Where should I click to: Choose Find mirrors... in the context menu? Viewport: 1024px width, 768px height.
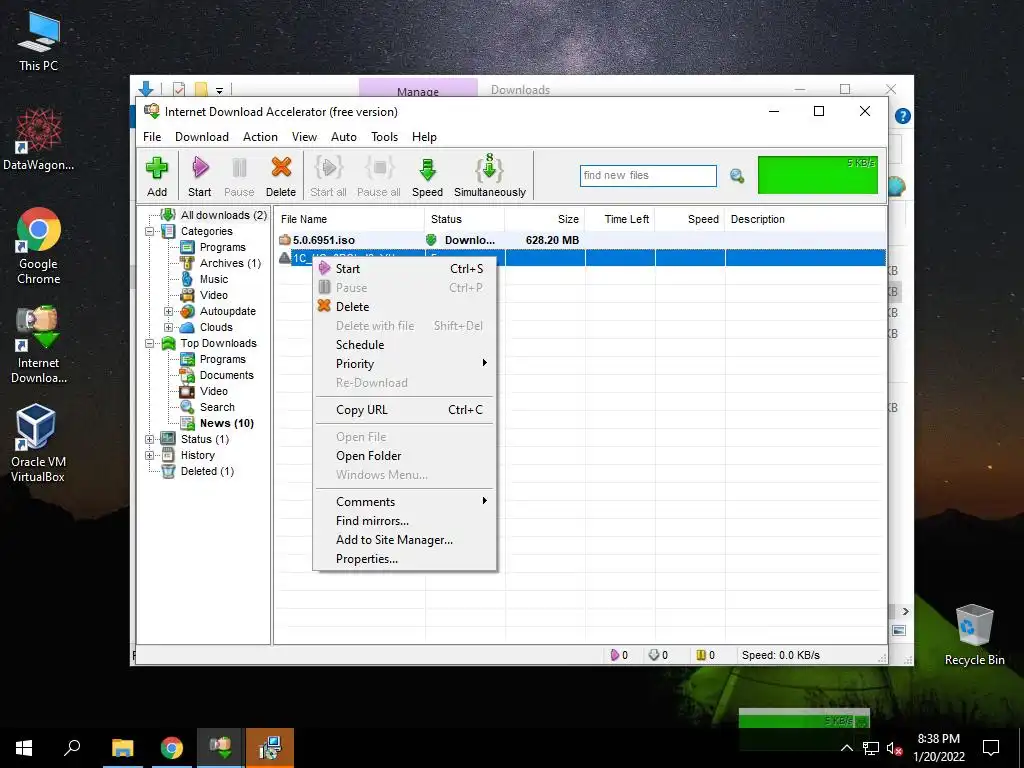pos(404,520)
